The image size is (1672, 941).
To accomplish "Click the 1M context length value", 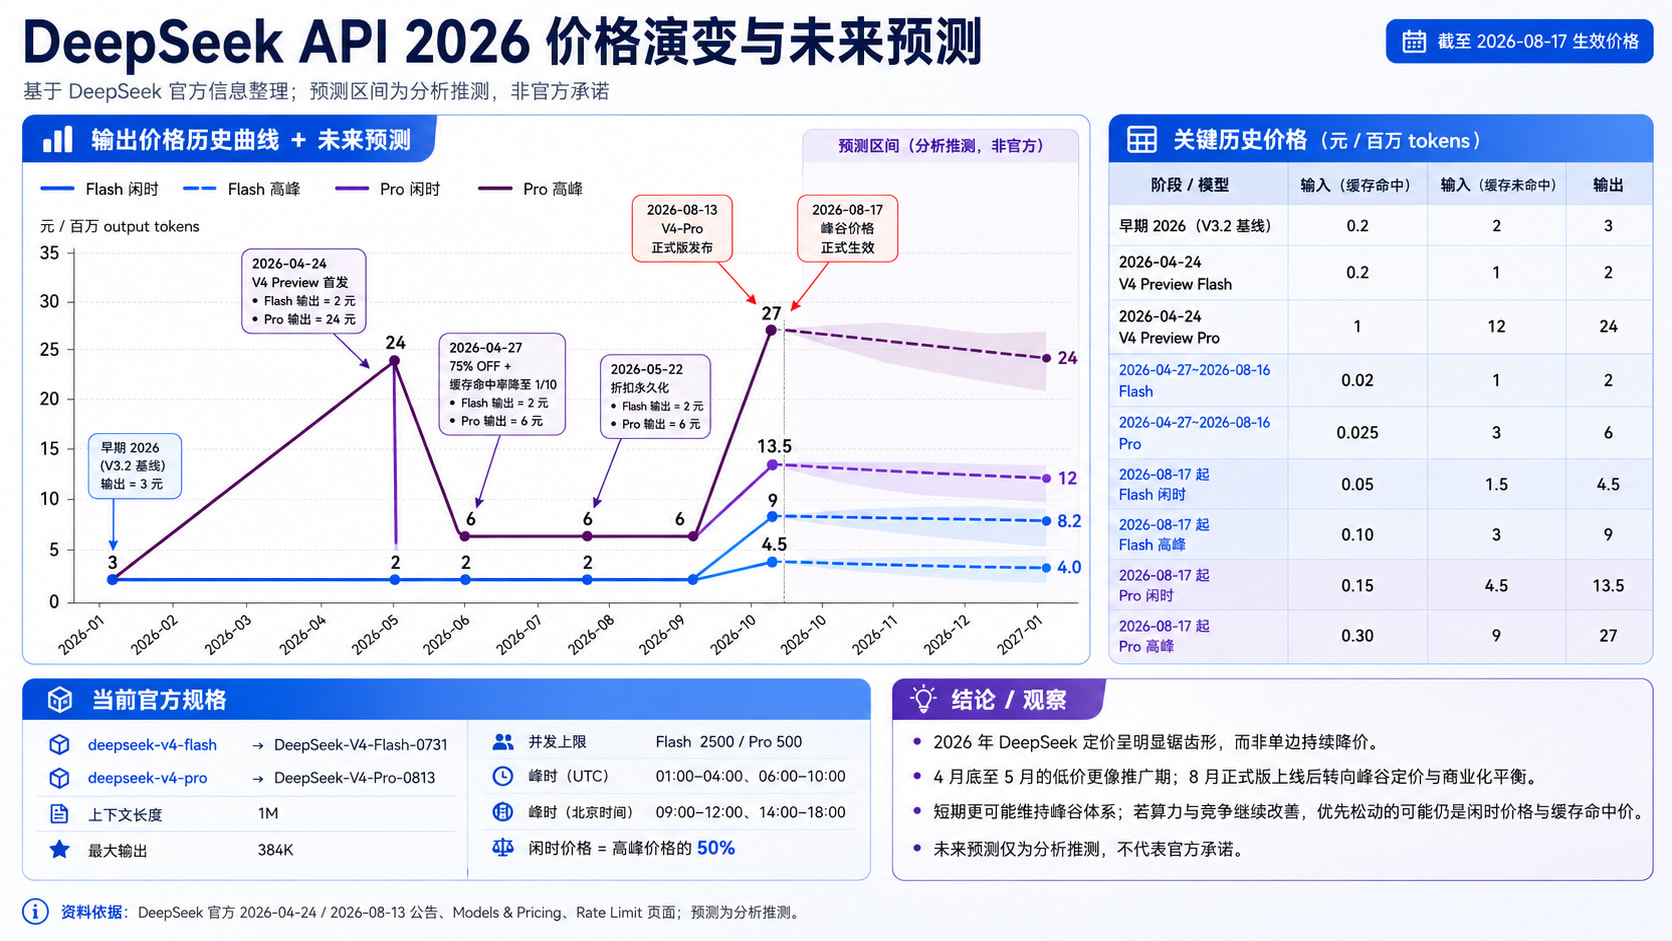I will pyautogui.click(x=268, y=814).
